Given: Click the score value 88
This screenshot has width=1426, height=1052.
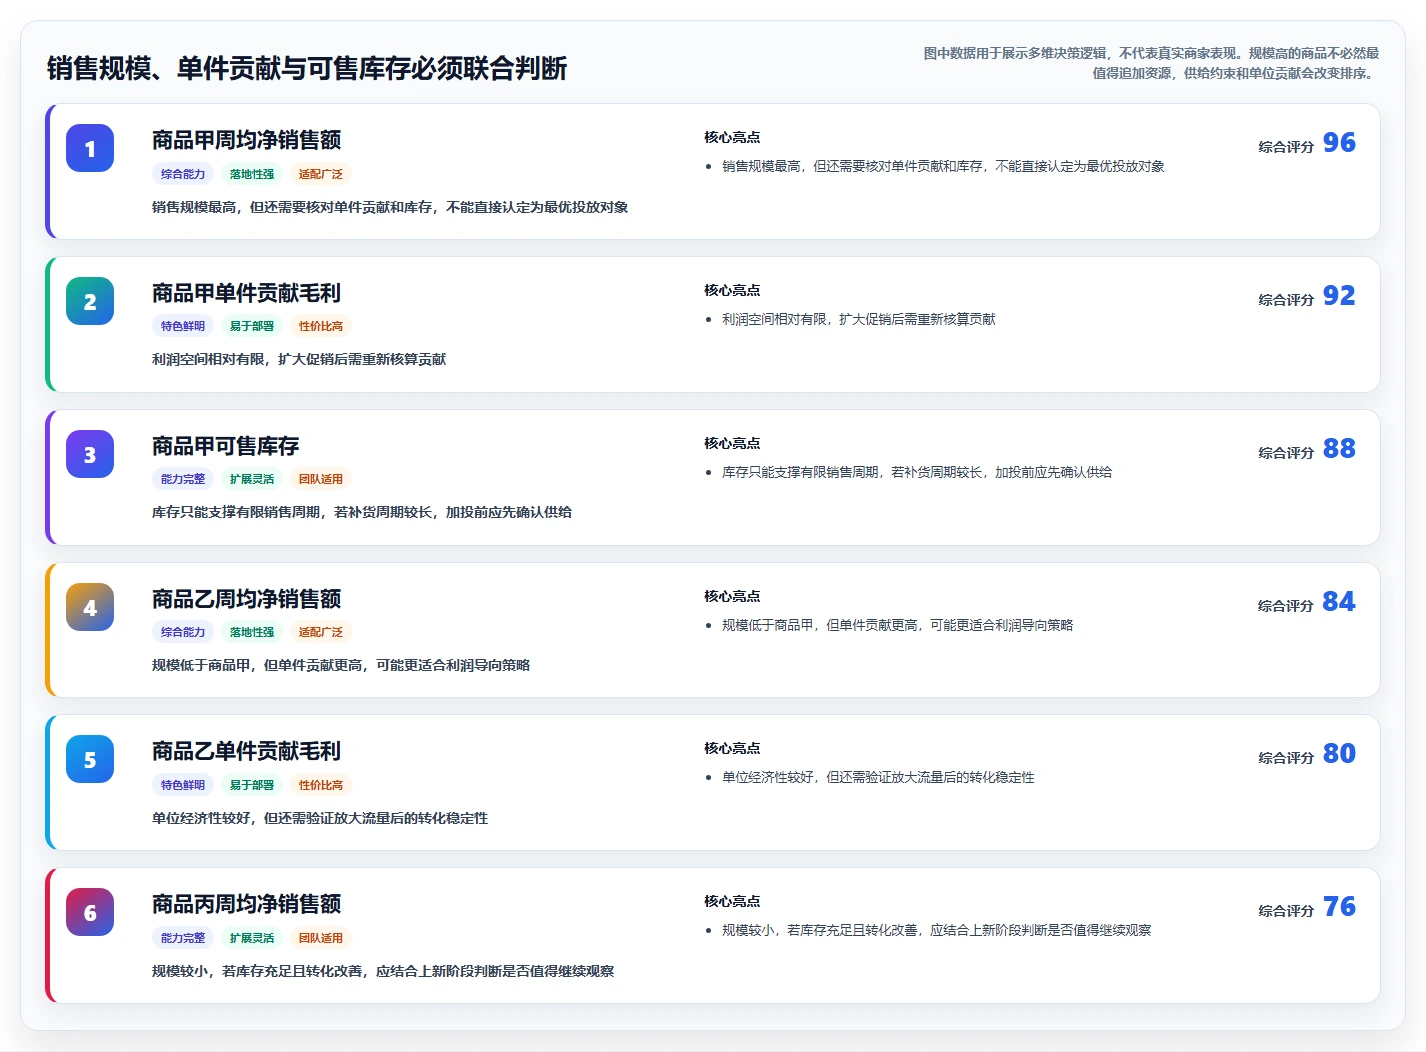Looking at the screenshot, I should tap(1339, 449).
